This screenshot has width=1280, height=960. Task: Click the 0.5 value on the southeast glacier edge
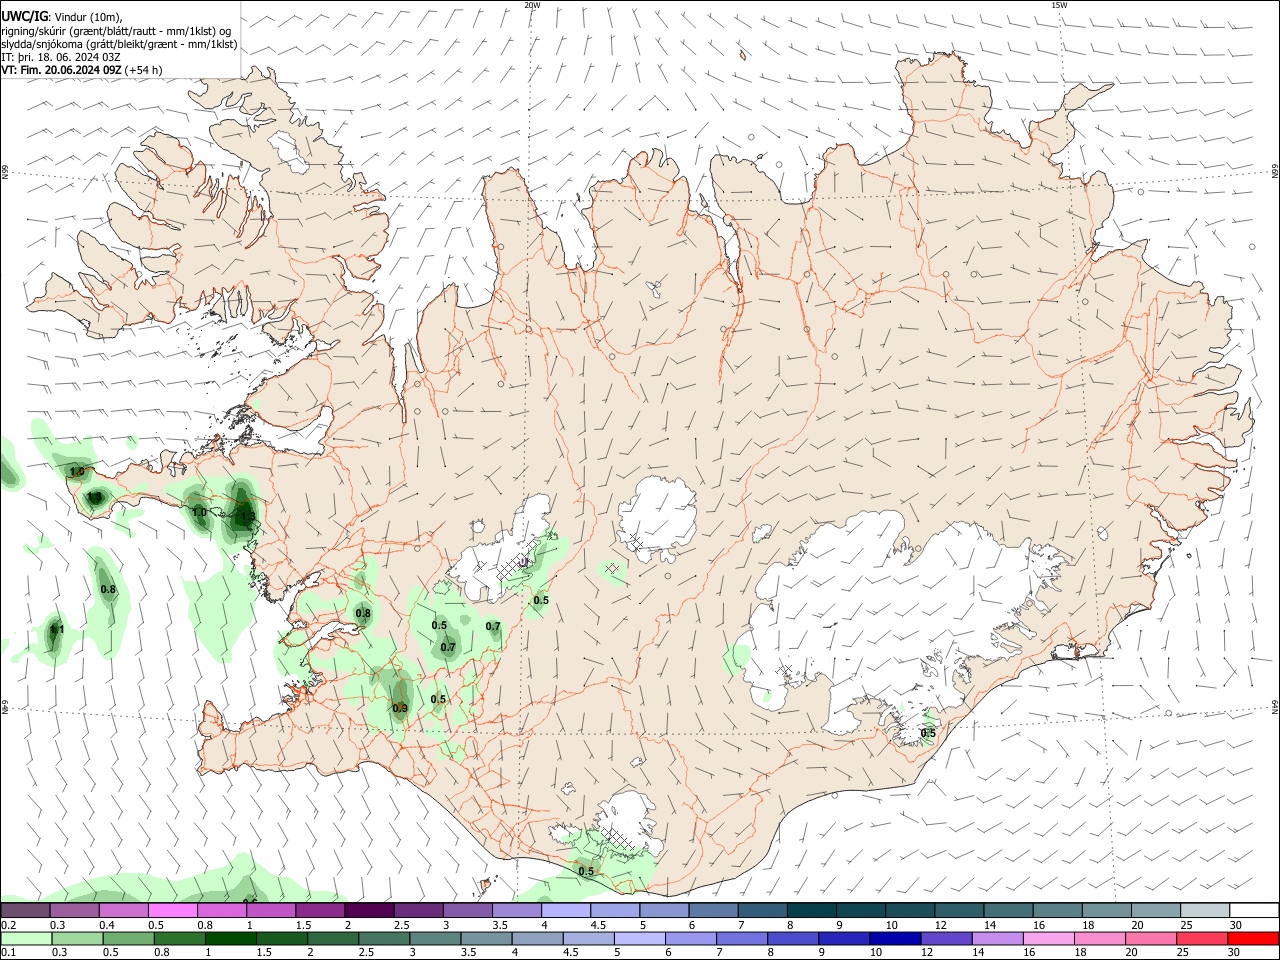(x=928, y=733)
